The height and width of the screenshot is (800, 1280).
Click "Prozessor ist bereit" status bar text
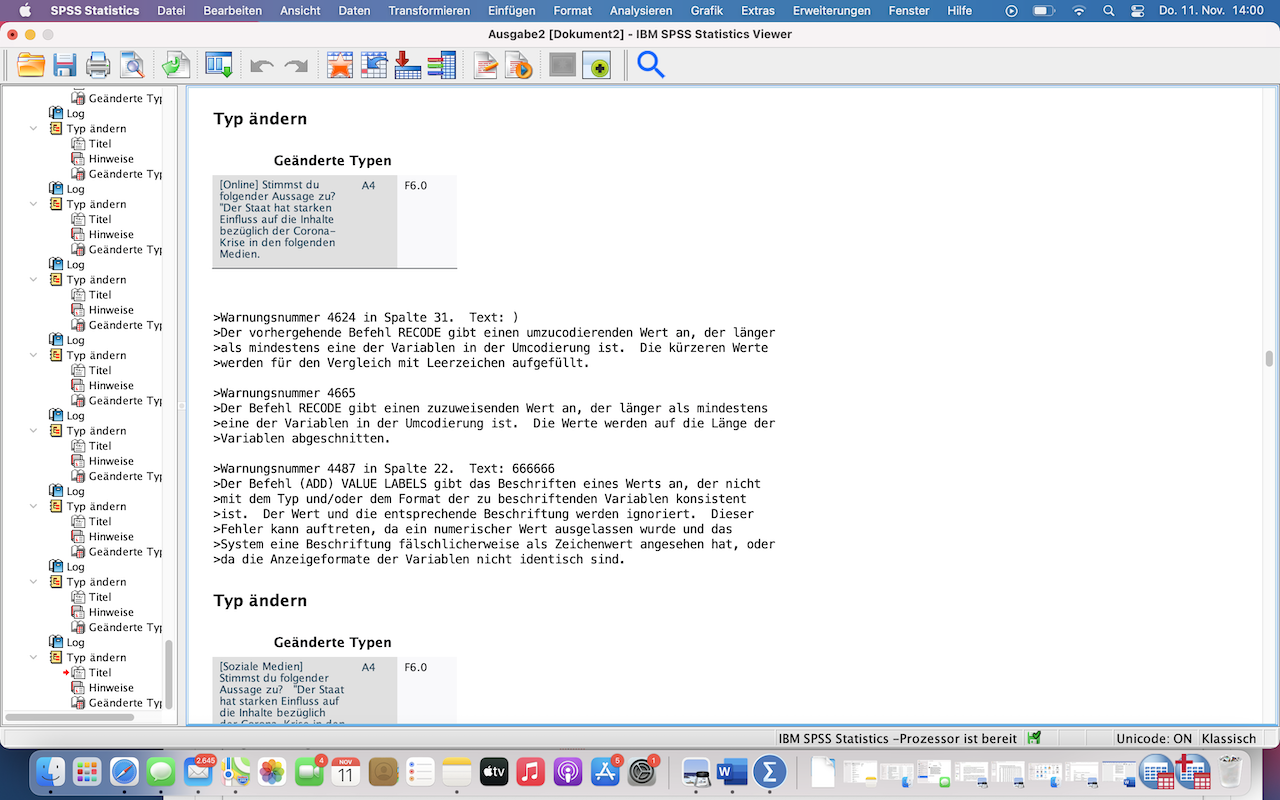(959, 739)
